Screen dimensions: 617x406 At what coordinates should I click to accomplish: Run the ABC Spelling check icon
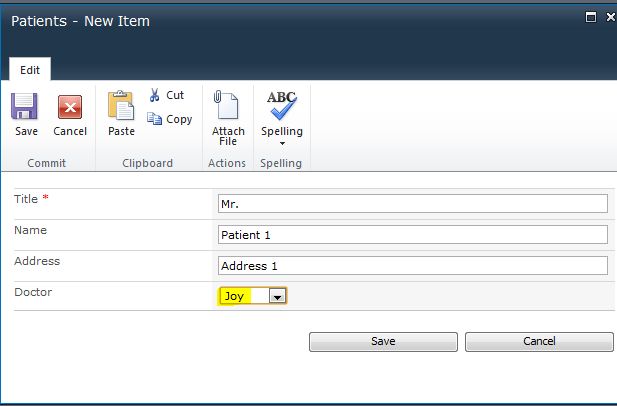(x=282, y=105)
